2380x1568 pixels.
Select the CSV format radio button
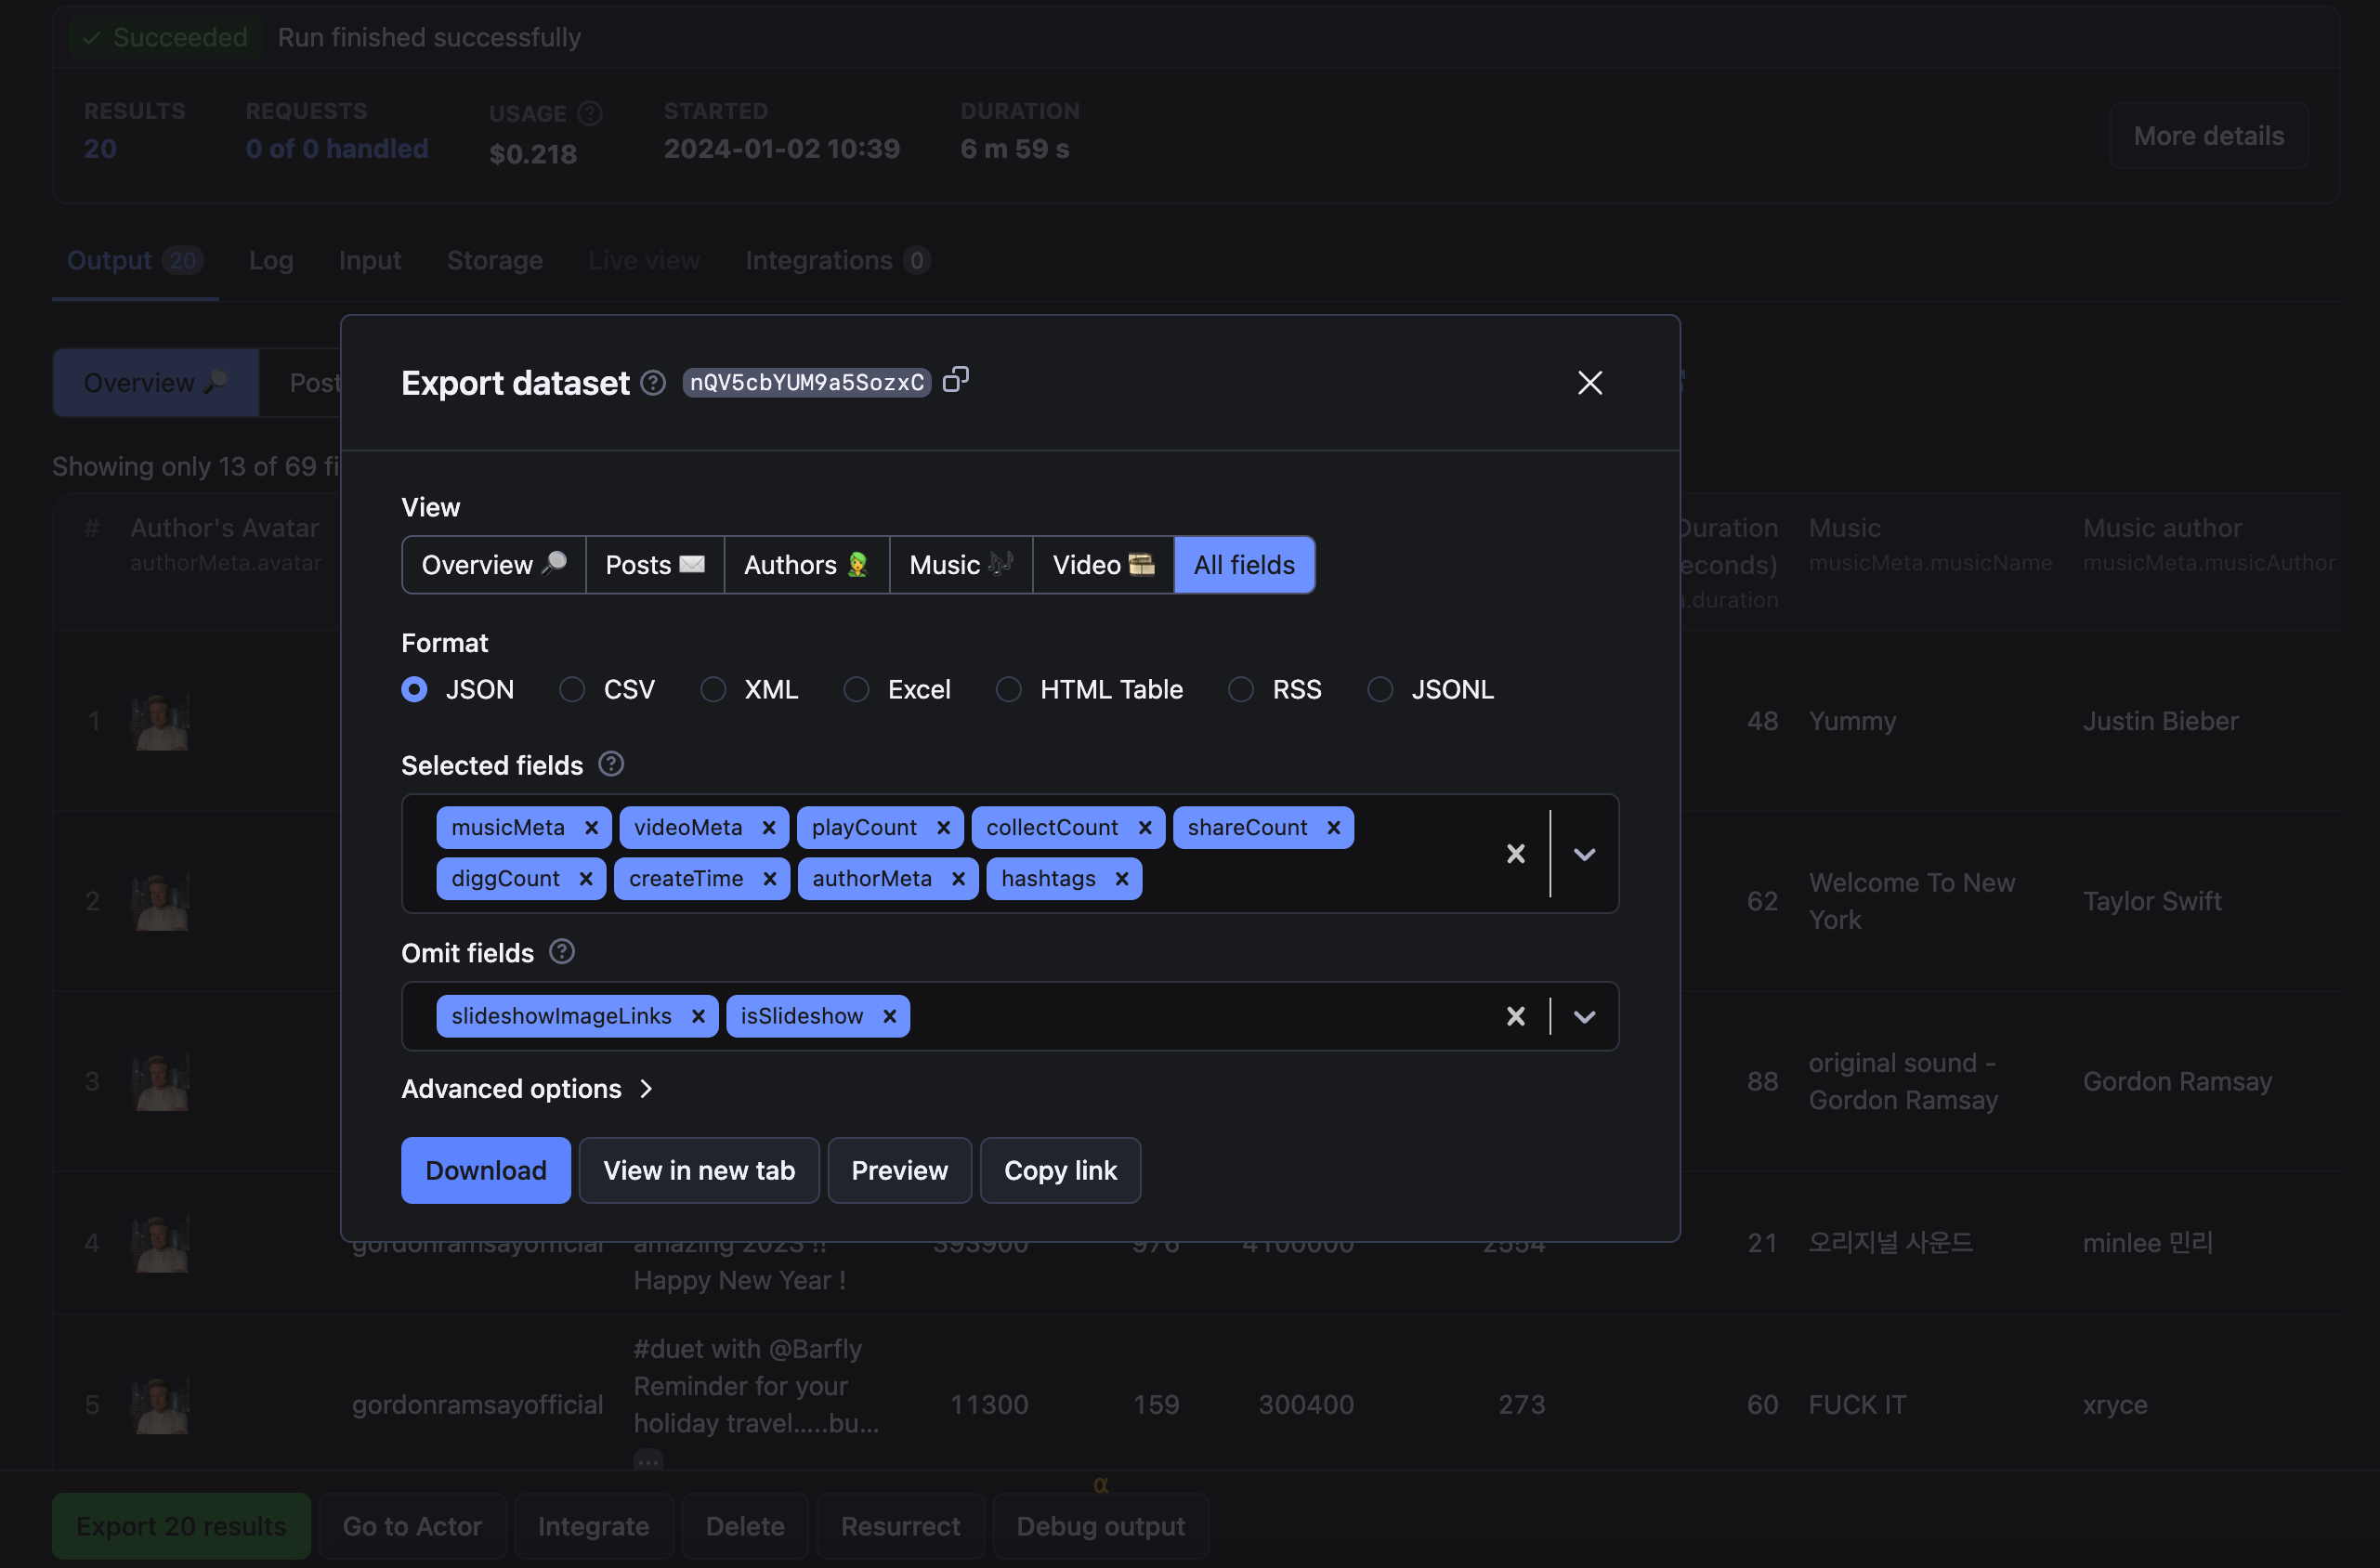tap(572, 689)
